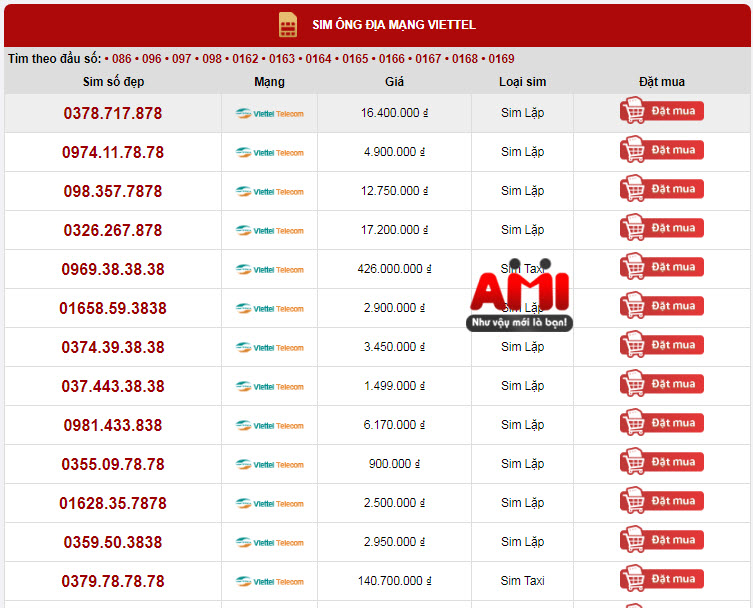This screenshot has height=608, width=753.
Task: Click Viettel Telecom logo for 098.357.7878
Action: pos(269,191)
